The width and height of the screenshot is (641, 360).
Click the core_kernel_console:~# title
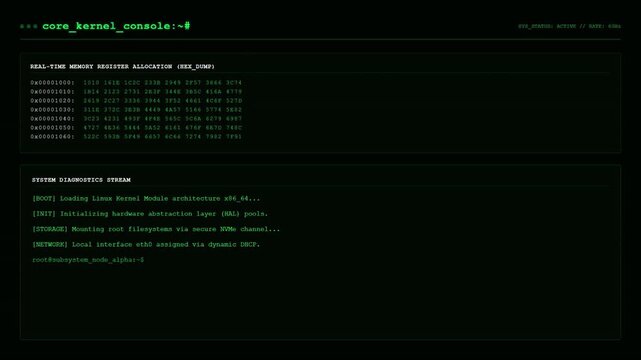tap(116, 26)
